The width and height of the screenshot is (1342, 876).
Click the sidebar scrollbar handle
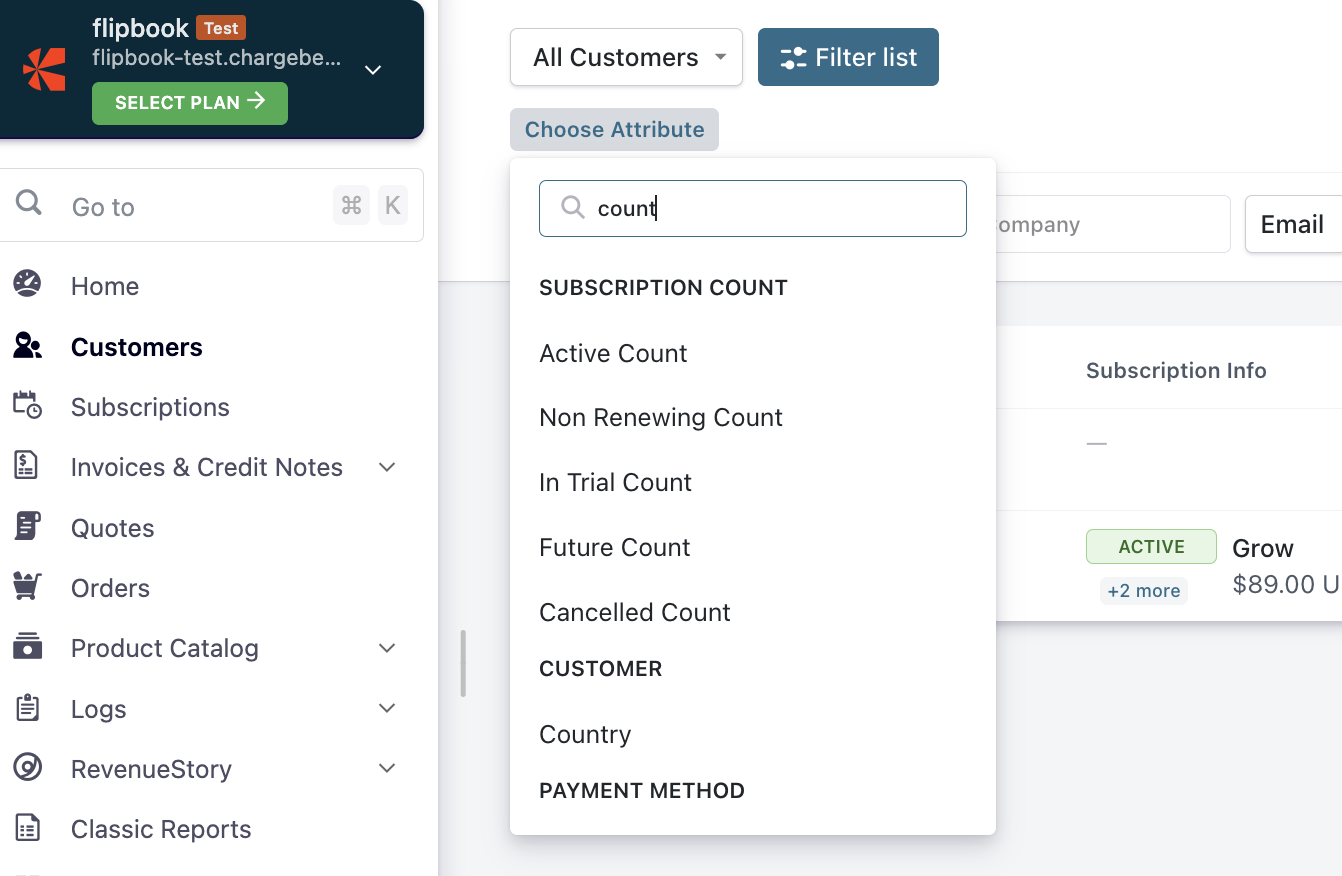463,663
